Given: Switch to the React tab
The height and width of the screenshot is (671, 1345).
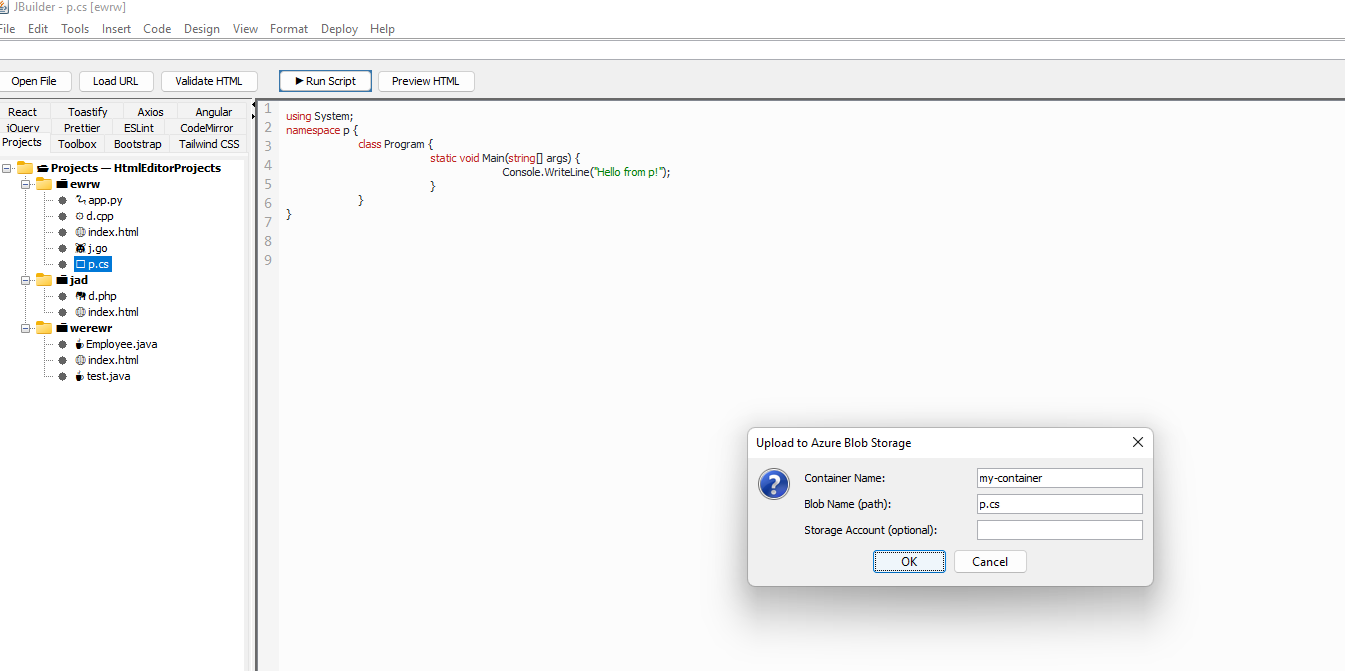Looking at the screenshot, I should (22, 112).
